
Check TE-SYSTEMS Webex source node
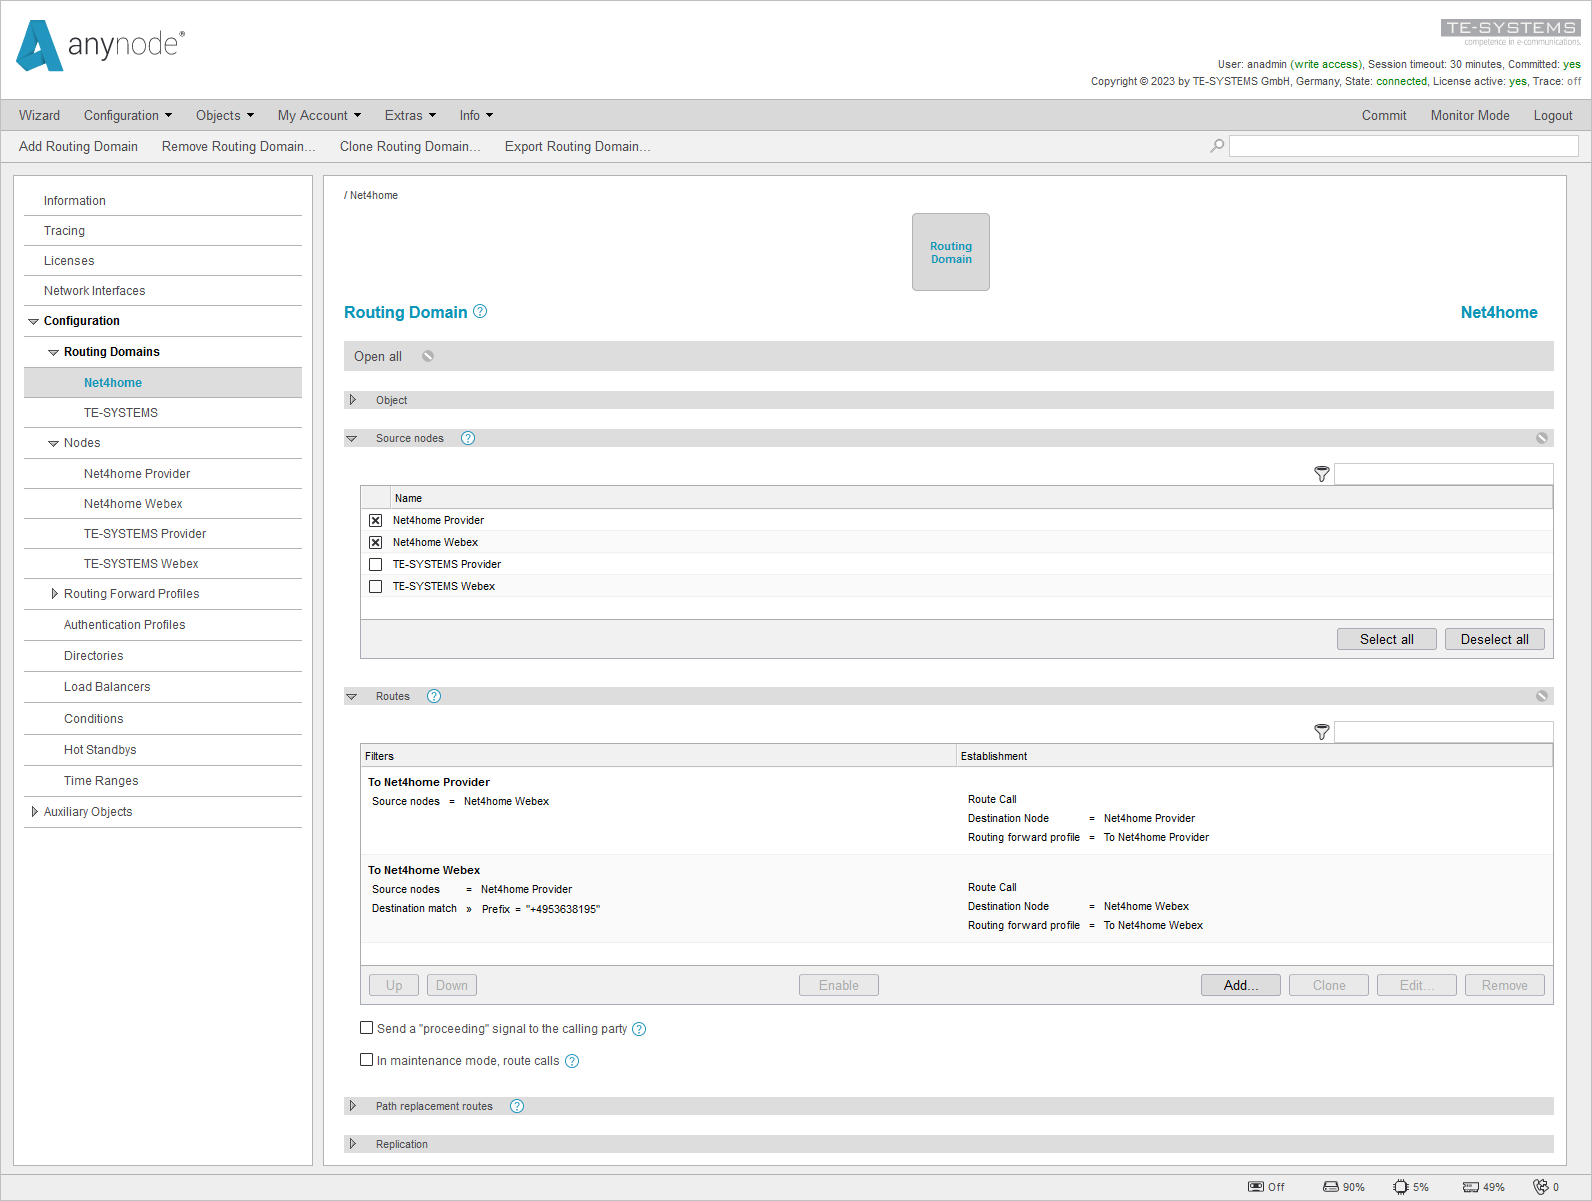click(375, 586)
